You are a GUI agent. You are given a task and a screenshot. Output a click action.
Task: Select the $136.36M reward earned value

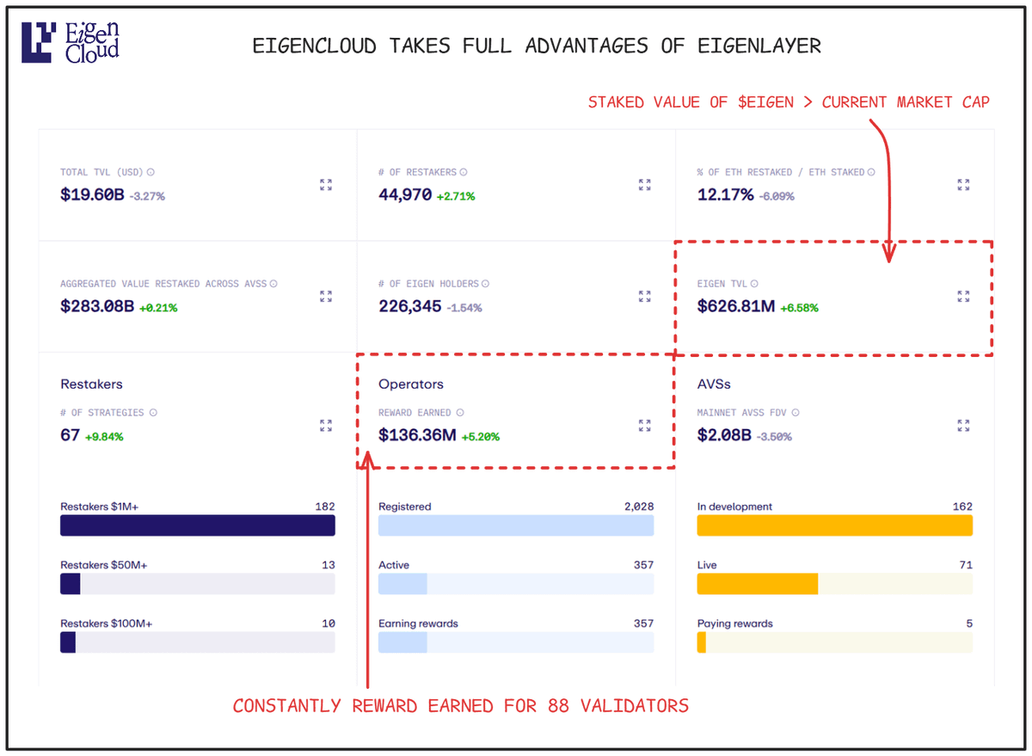point(417,436)
